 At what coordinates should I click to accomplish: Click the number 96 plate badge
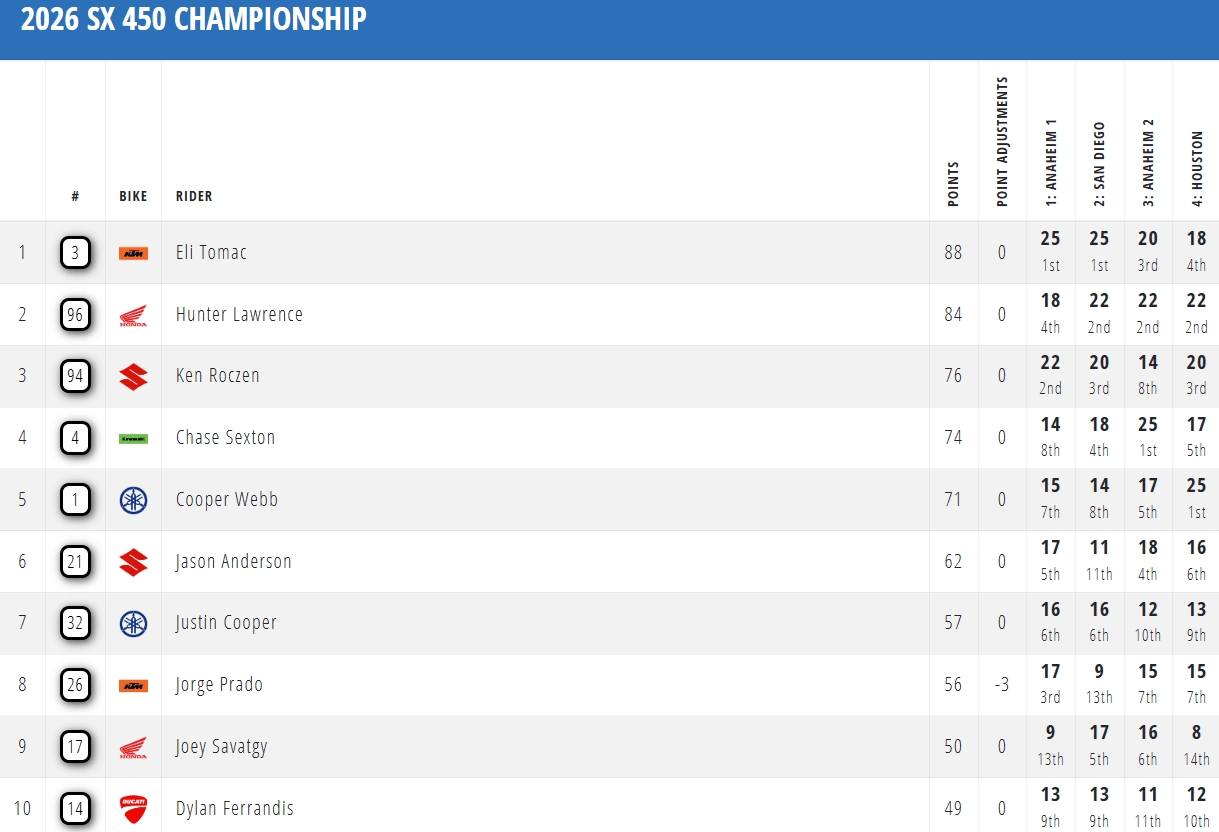click(75, 315)
